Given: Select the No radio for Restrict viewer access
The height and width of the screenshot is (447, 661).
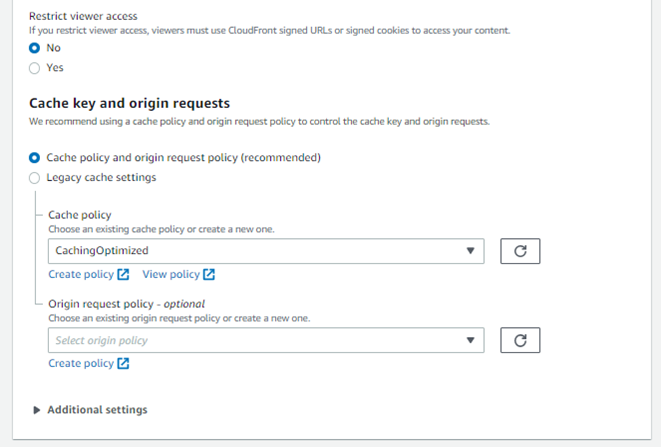Looking at the screenshot, I should [35, 47].
